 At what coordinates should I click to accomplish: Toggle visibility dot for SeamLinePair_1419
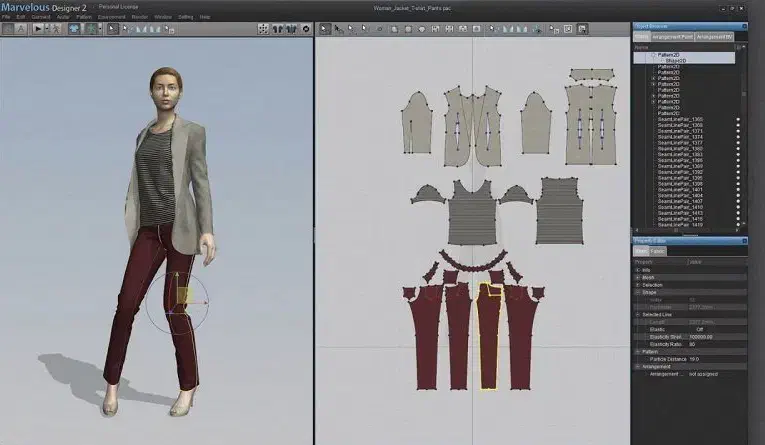click(x=738, y=225)
